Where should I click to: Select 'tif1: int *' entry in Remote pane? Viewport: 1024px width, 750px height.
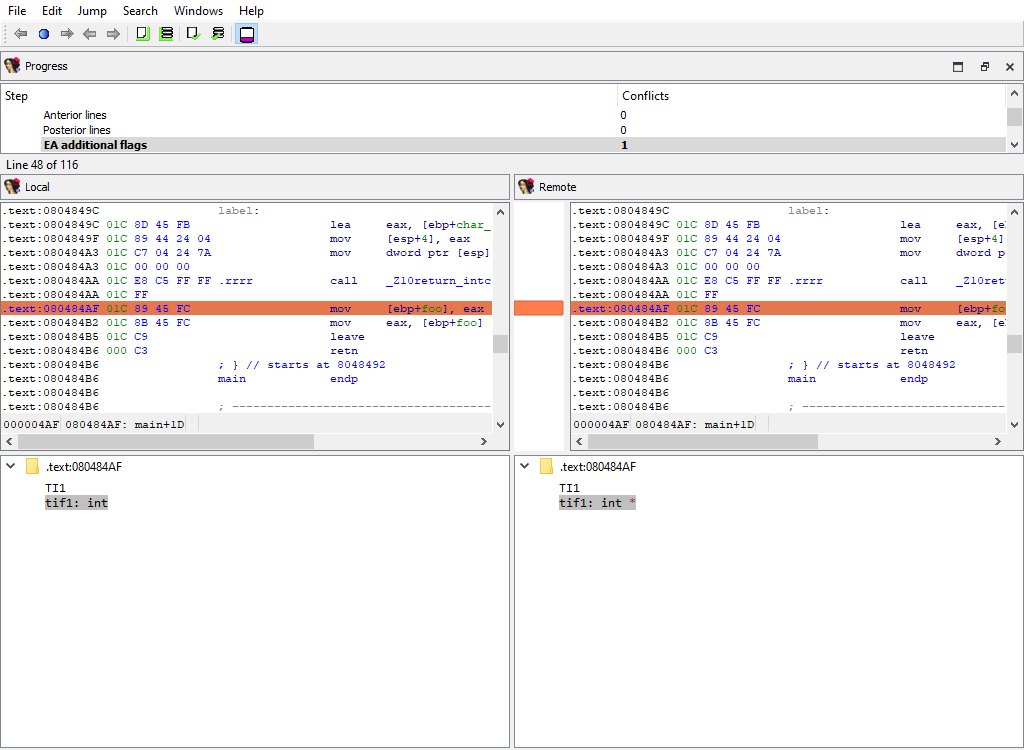[x=597, y=503]
